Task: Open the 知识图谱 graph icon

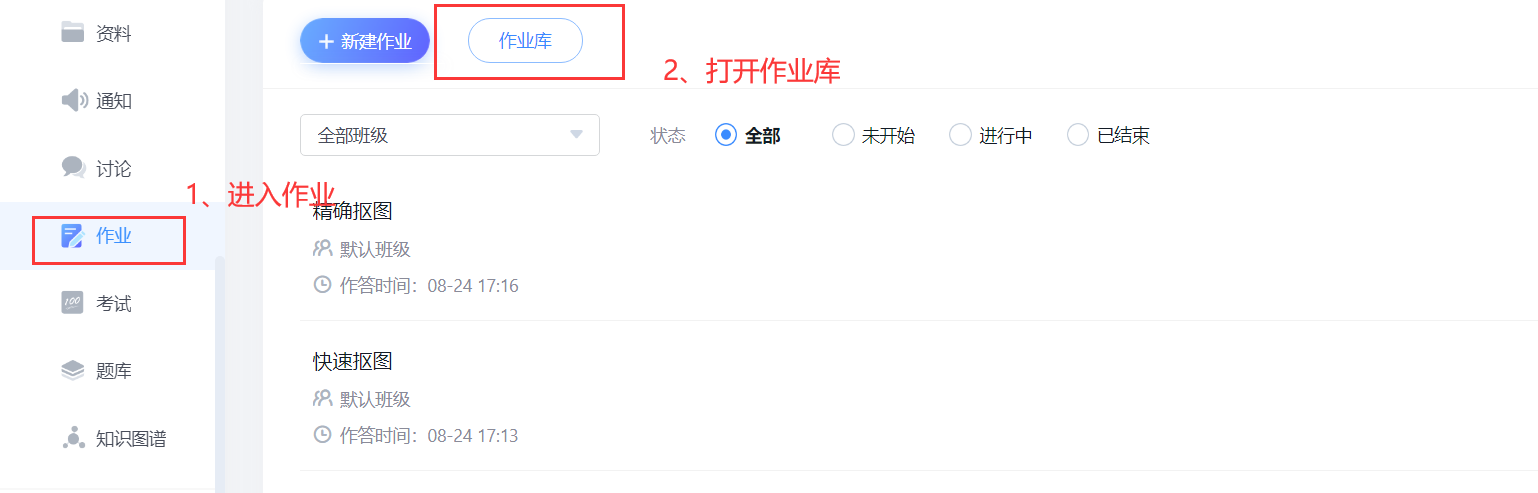Action: coord(73,438)
